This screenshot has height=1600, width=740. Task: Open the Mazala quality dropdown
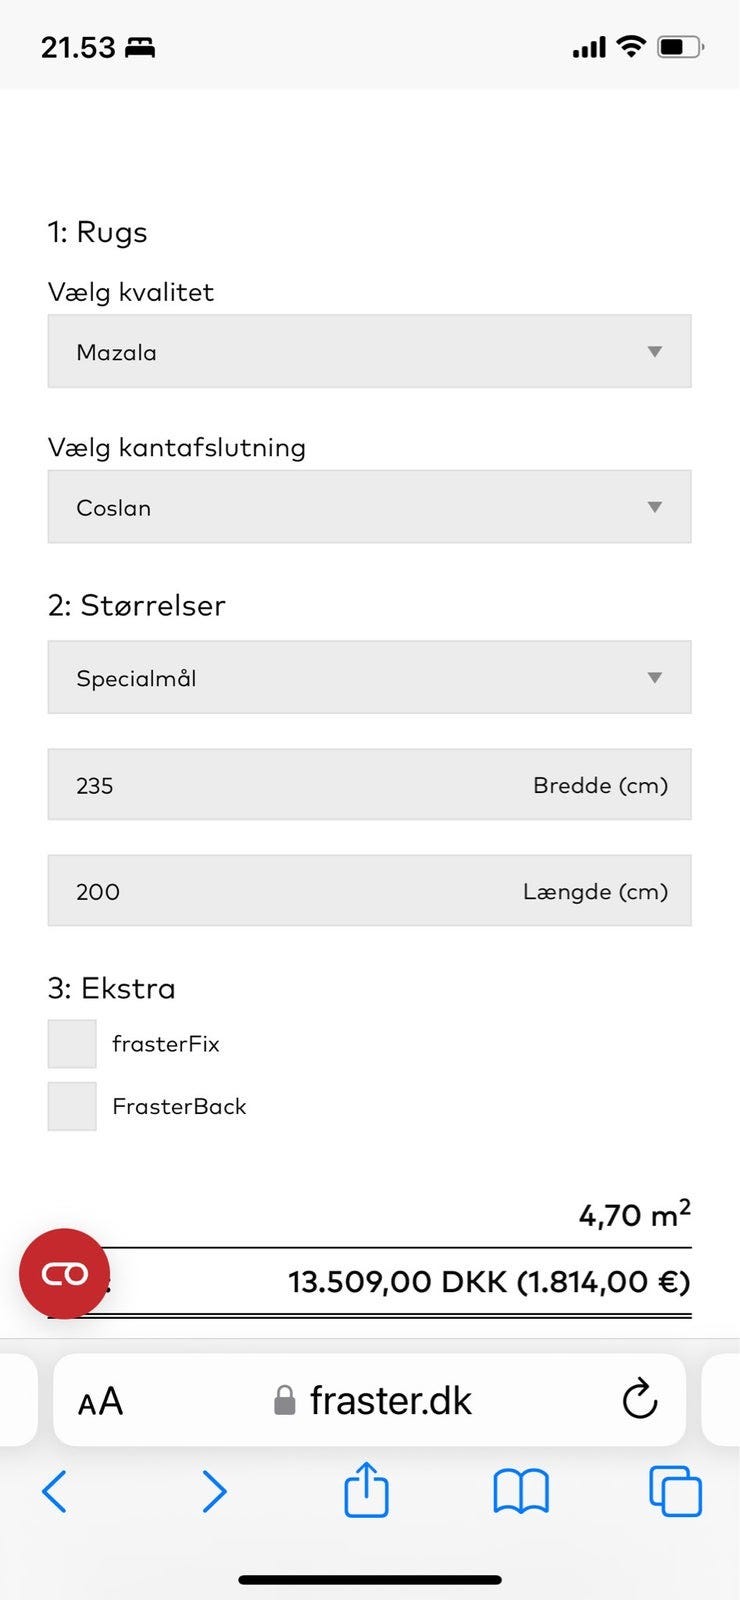pos(369,352)
